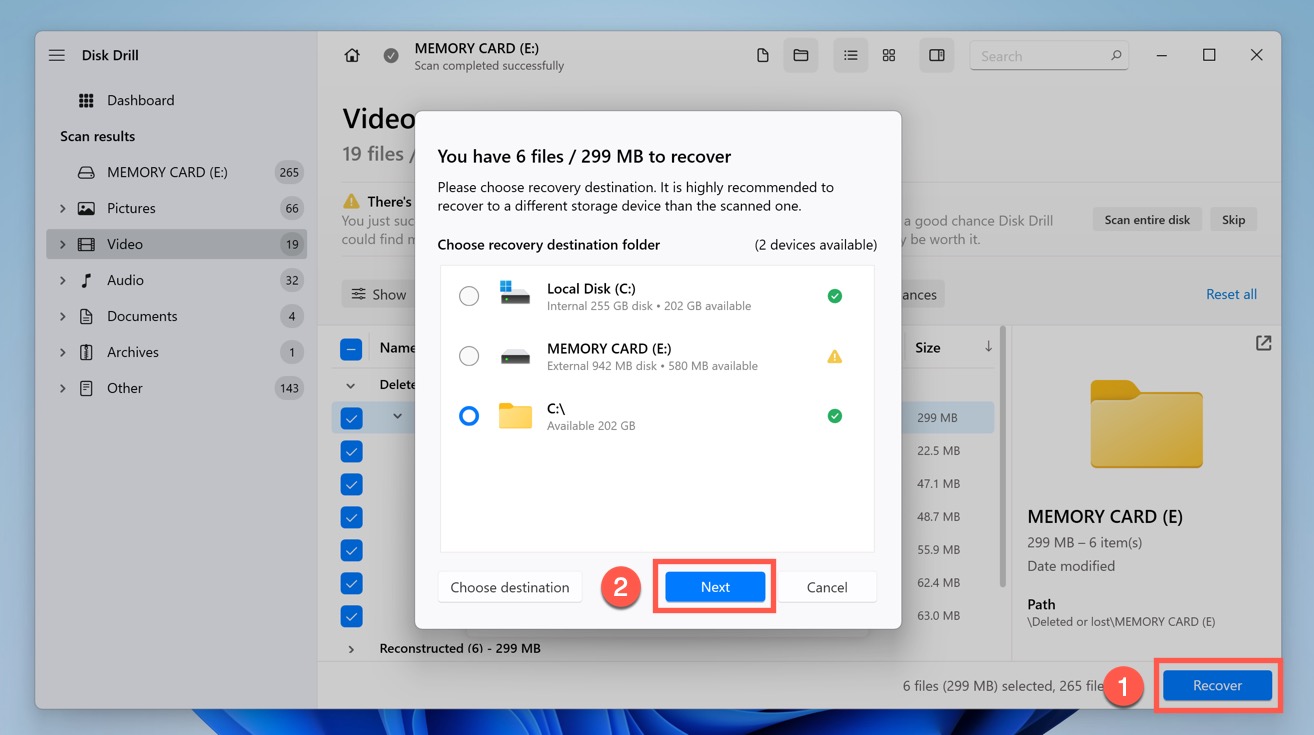Click the Size column header
The width and height of the screenshot is (1314, 735).
click(927, 348)
